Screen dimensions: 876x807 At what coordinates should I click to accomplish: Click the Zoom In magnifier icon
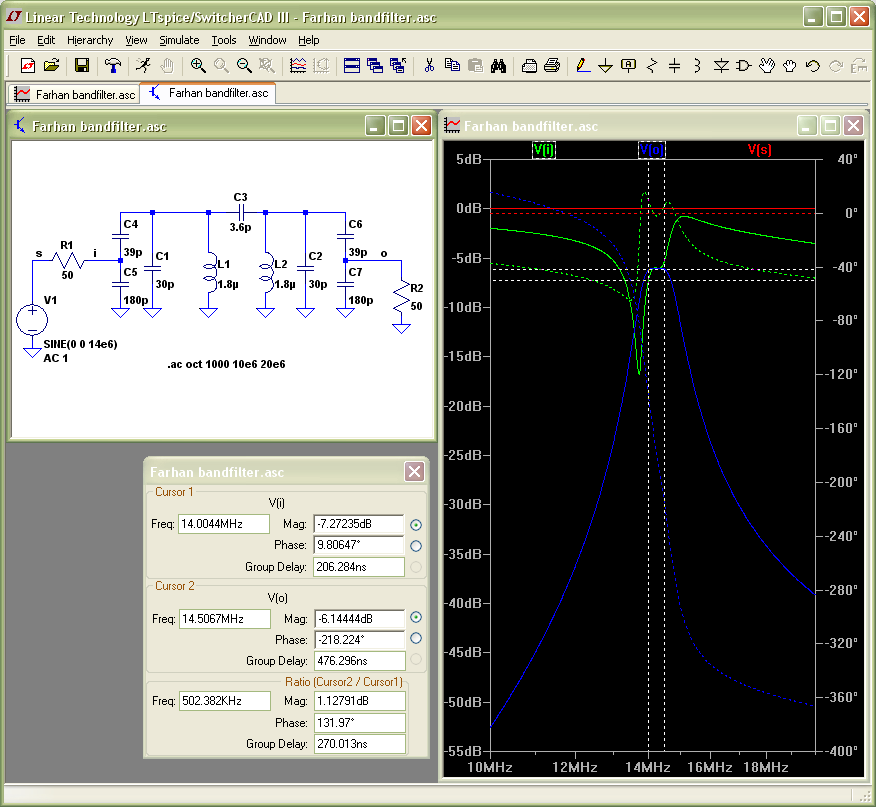pyautogui.click(x=198, y=66)
